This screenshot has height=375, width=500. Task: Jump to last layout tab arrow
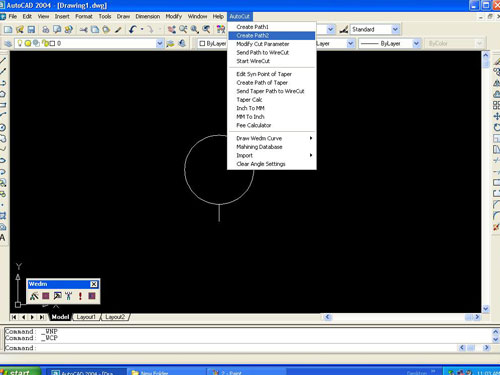[x=42, y=317]
